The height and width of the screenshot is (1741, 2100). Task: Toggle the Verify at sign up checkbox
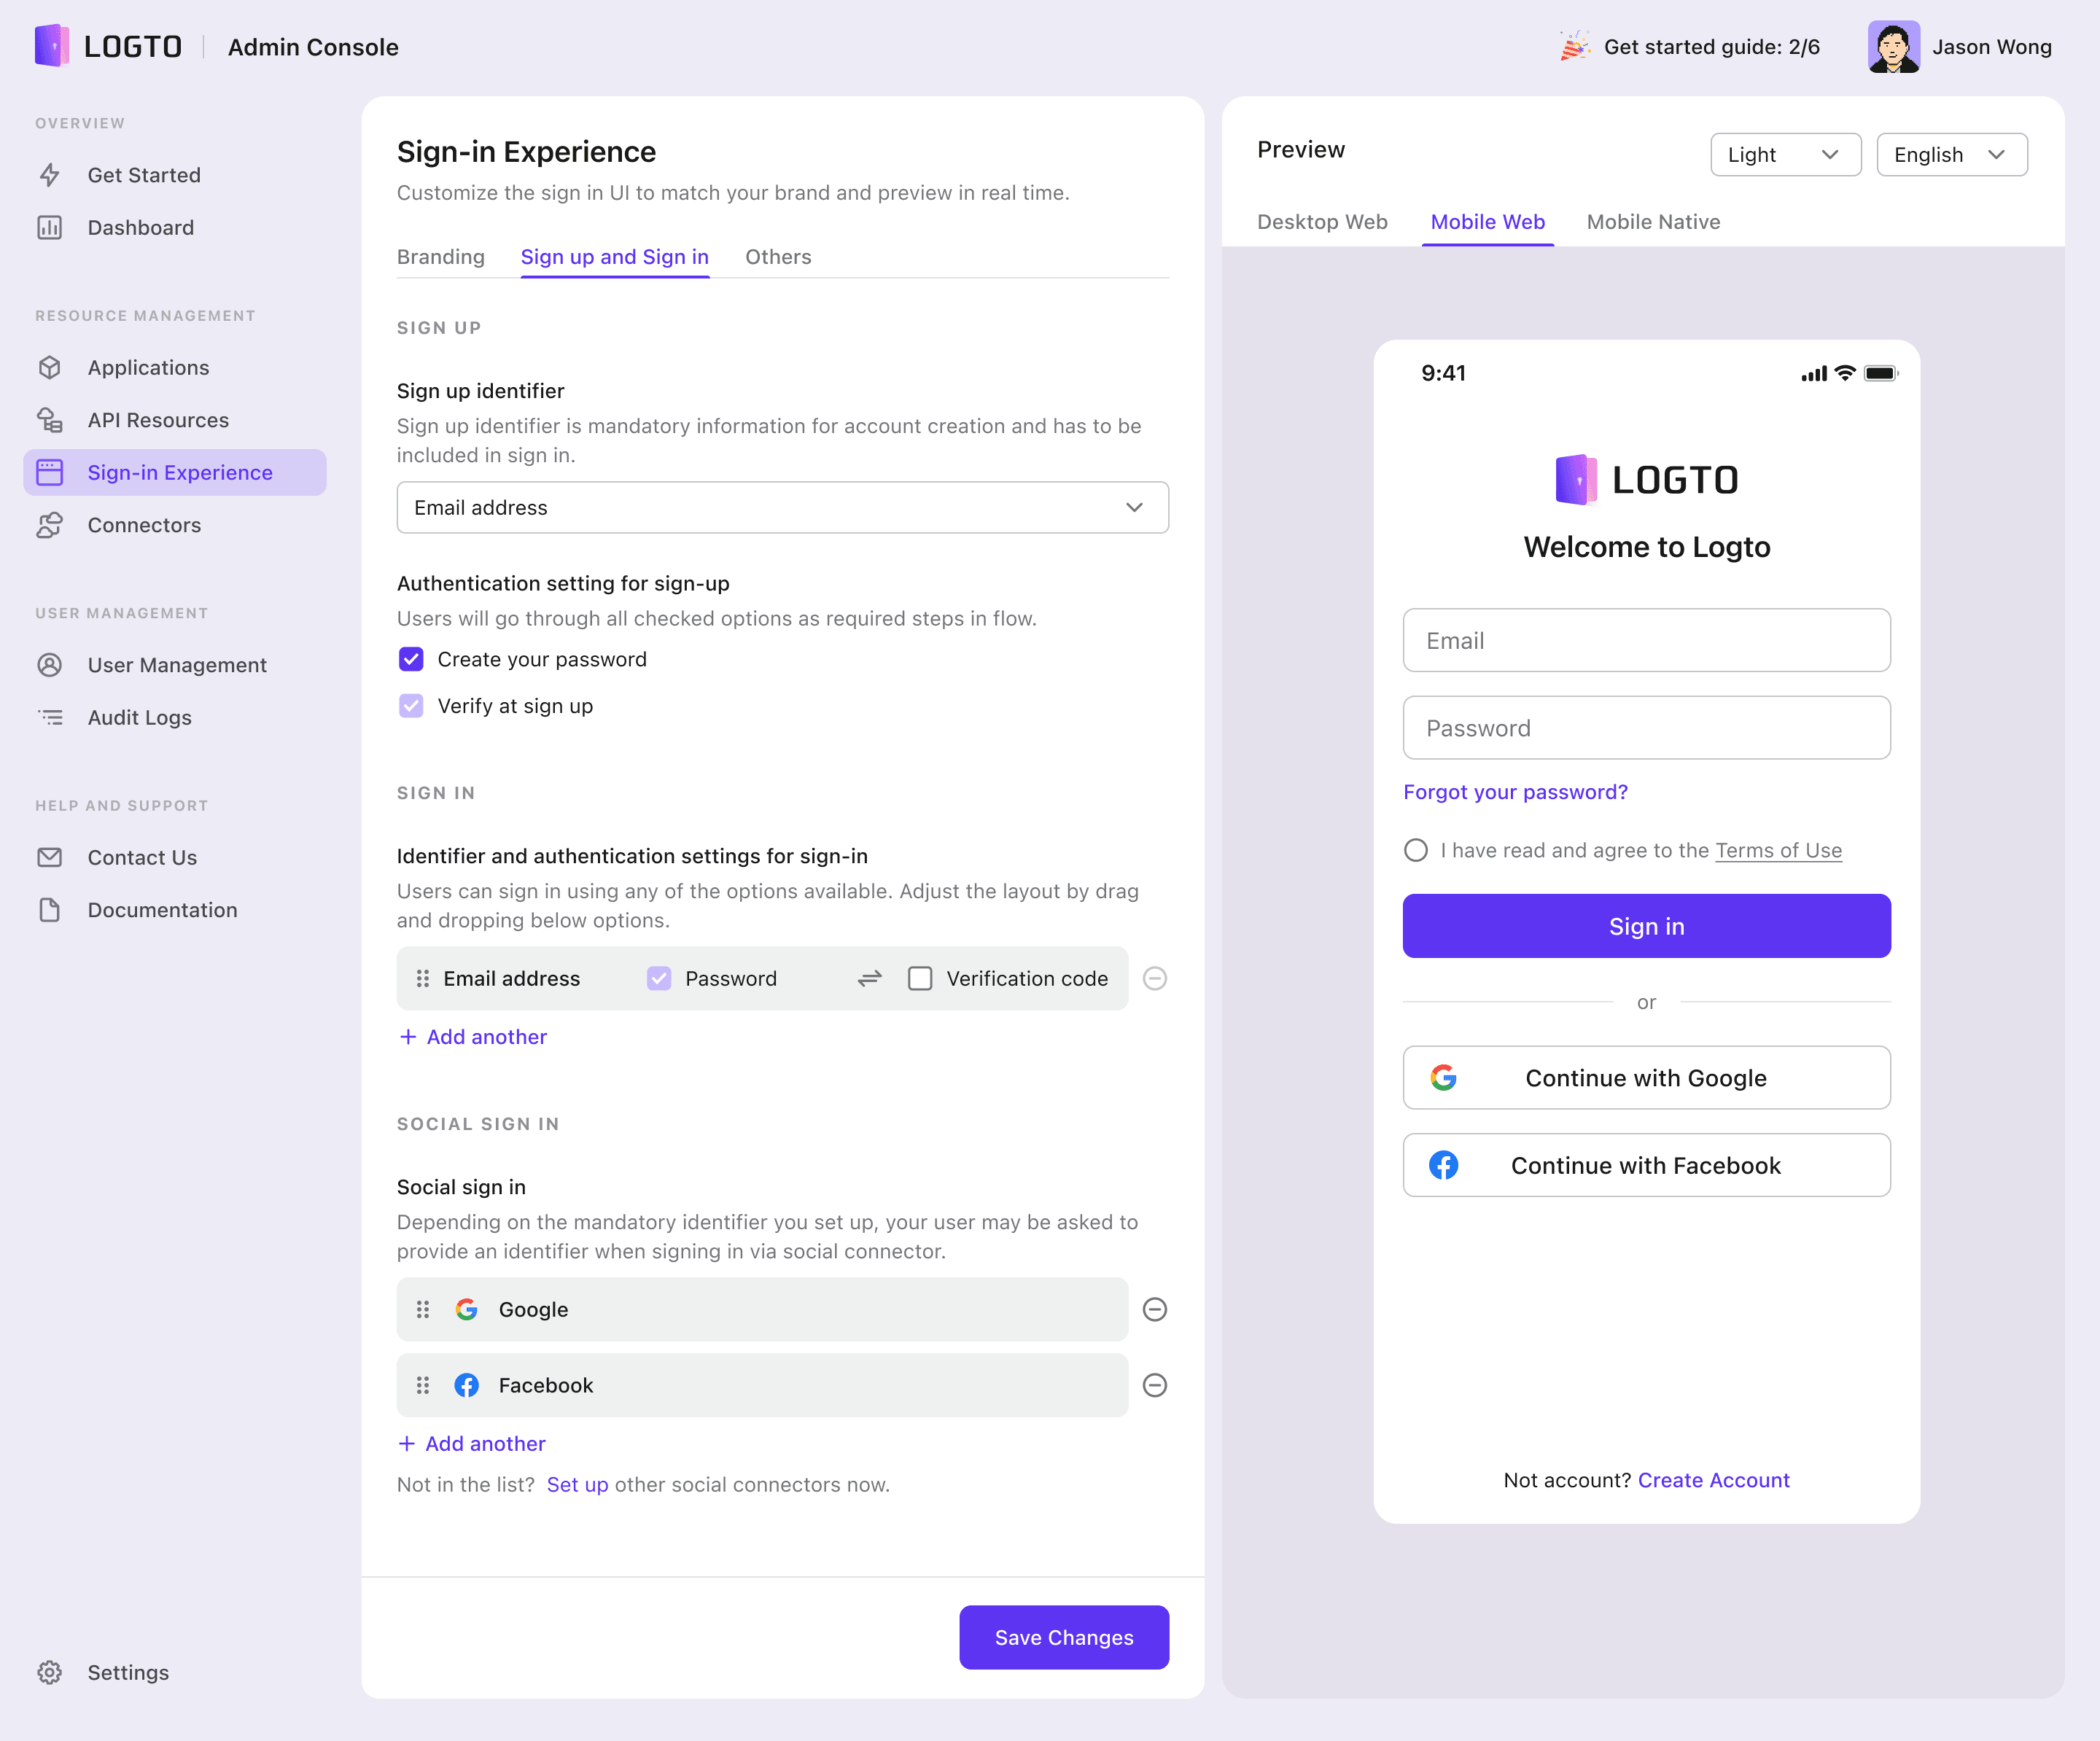pos(412,706)
